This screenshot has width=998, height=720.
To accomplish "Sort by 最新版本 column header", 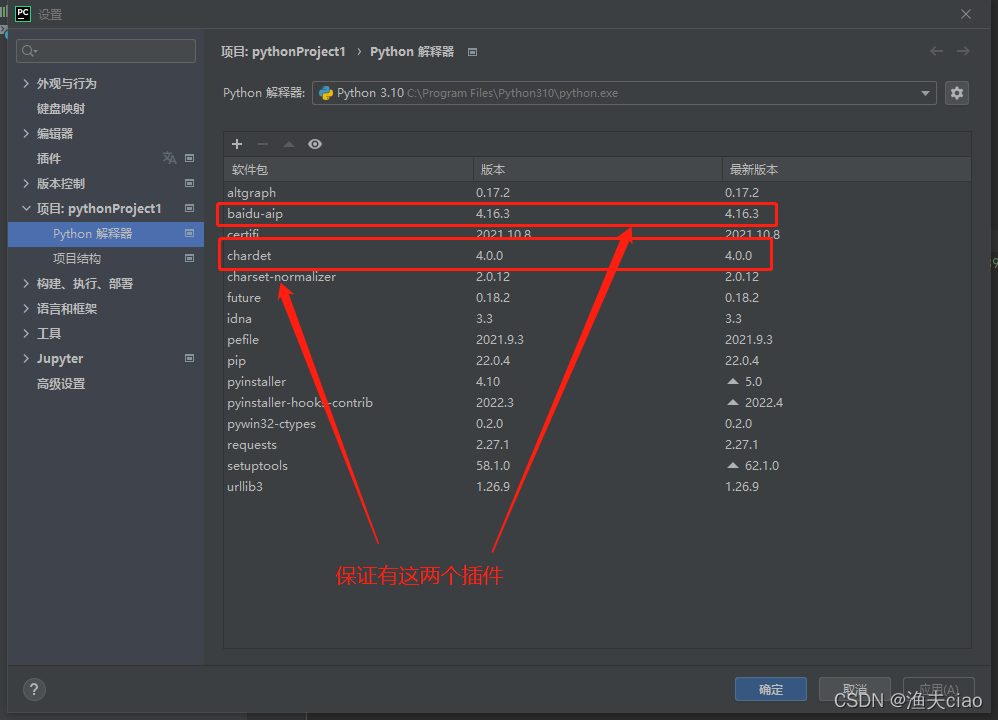I will click(x=847, y=169).
